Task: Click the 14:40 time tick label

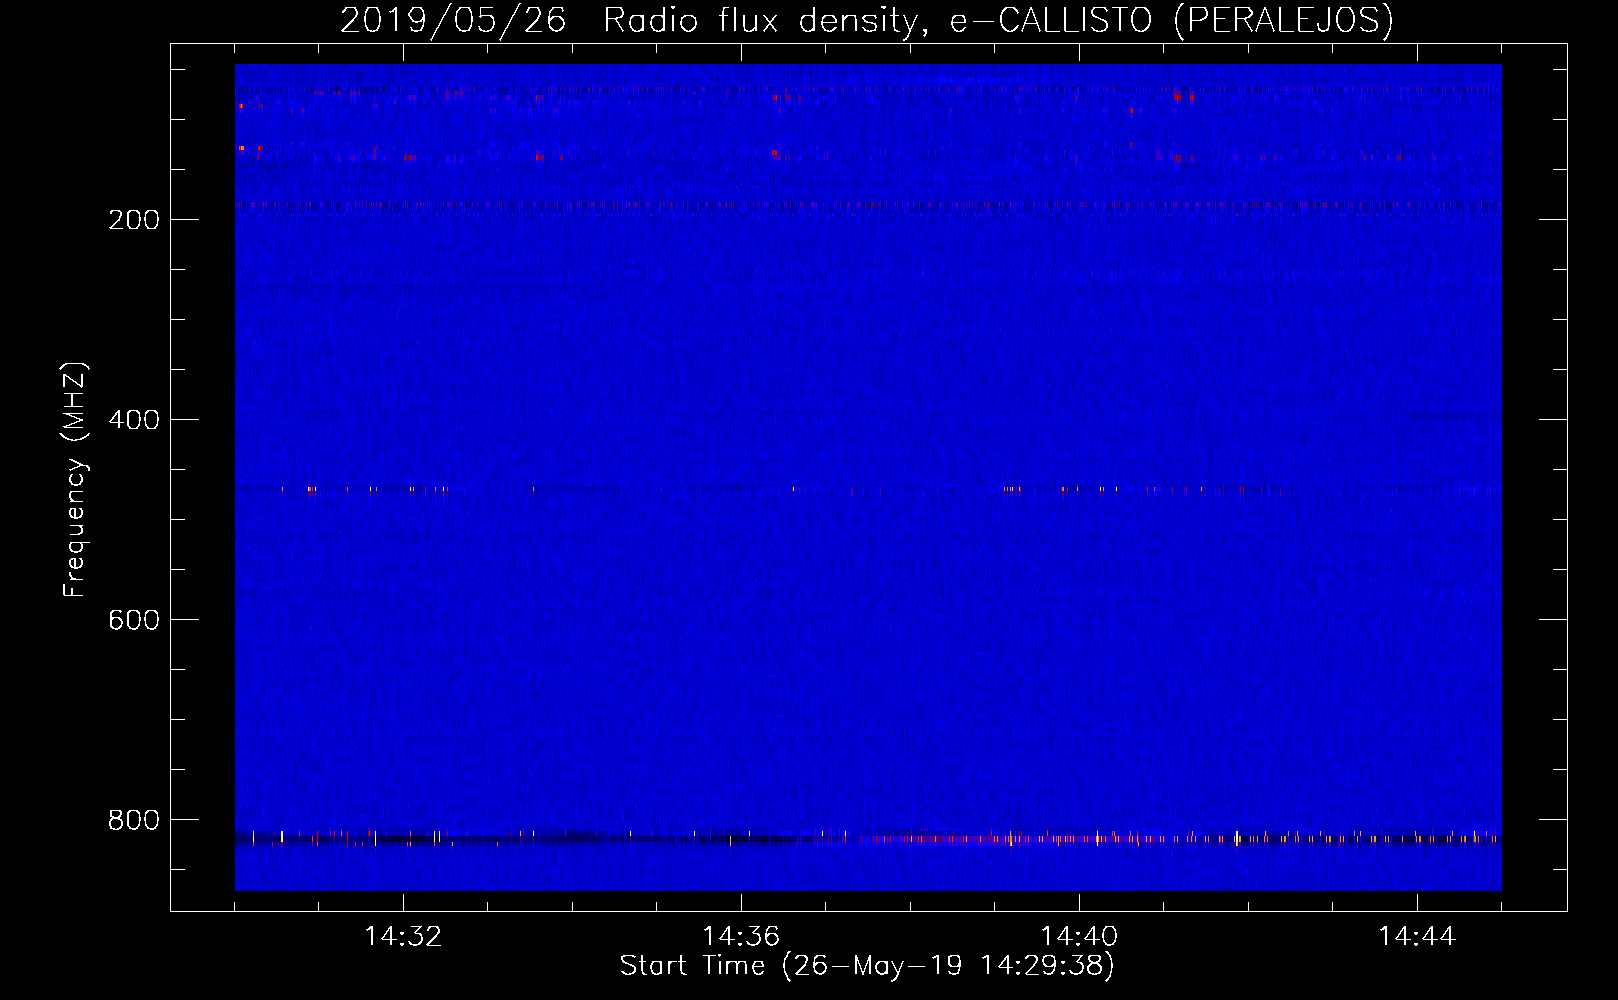Action: 1079,936
